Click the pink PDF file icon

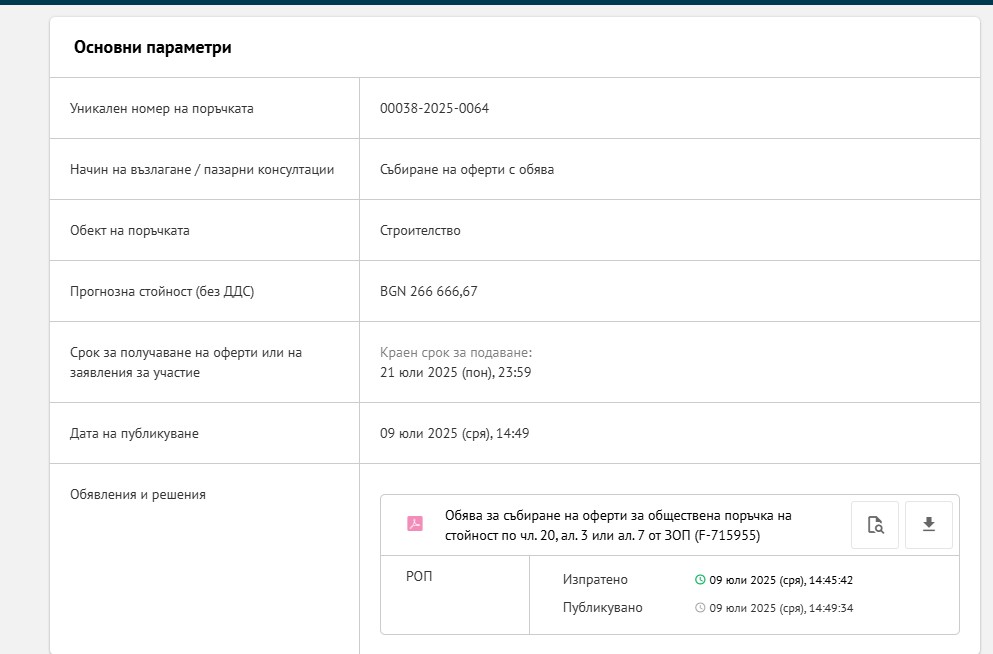tap(415, 524)
